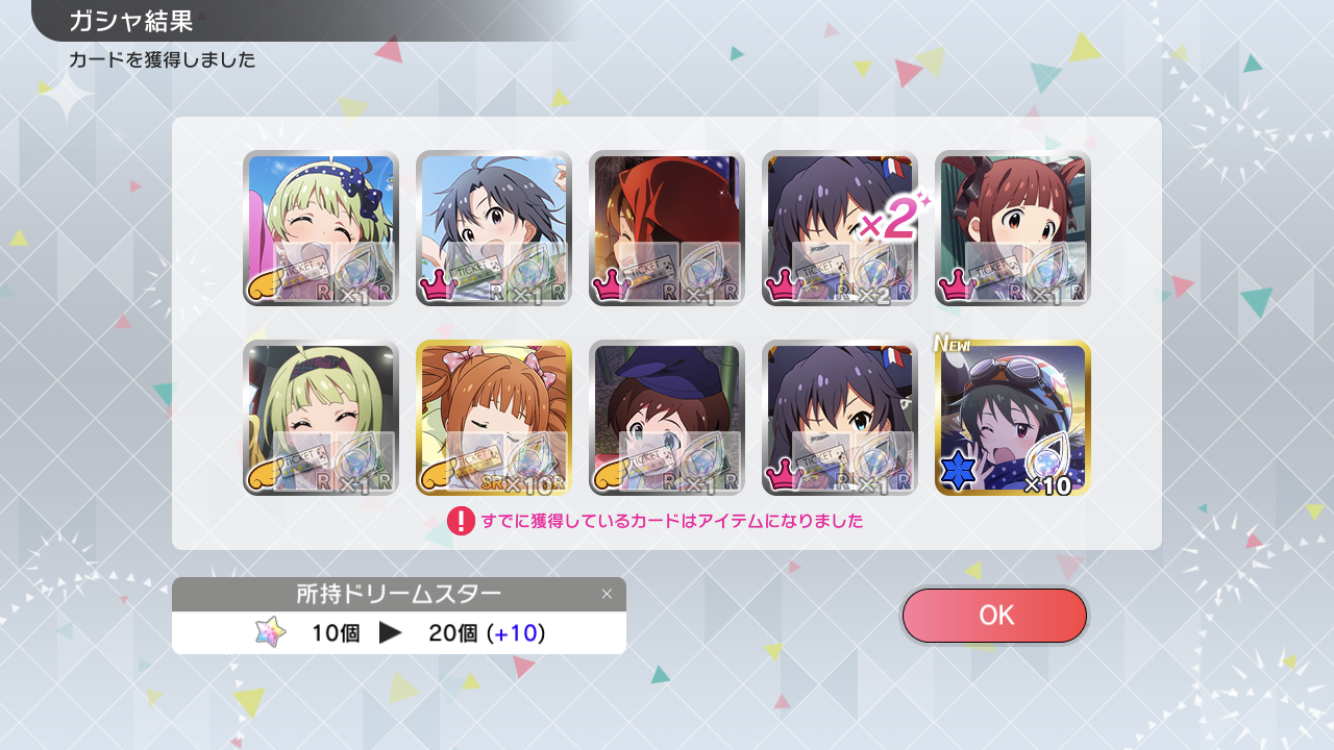Open the bottom-row winking dark-haired girl card
This screenshot has width=1334, height=750.
point(840,418)
